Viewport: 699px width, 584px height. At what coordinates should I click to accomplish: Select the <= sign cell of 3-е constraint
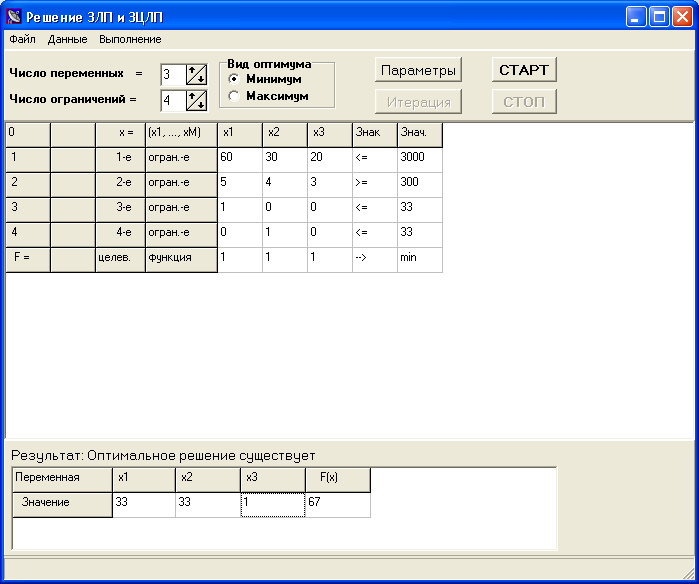point(375,210)
